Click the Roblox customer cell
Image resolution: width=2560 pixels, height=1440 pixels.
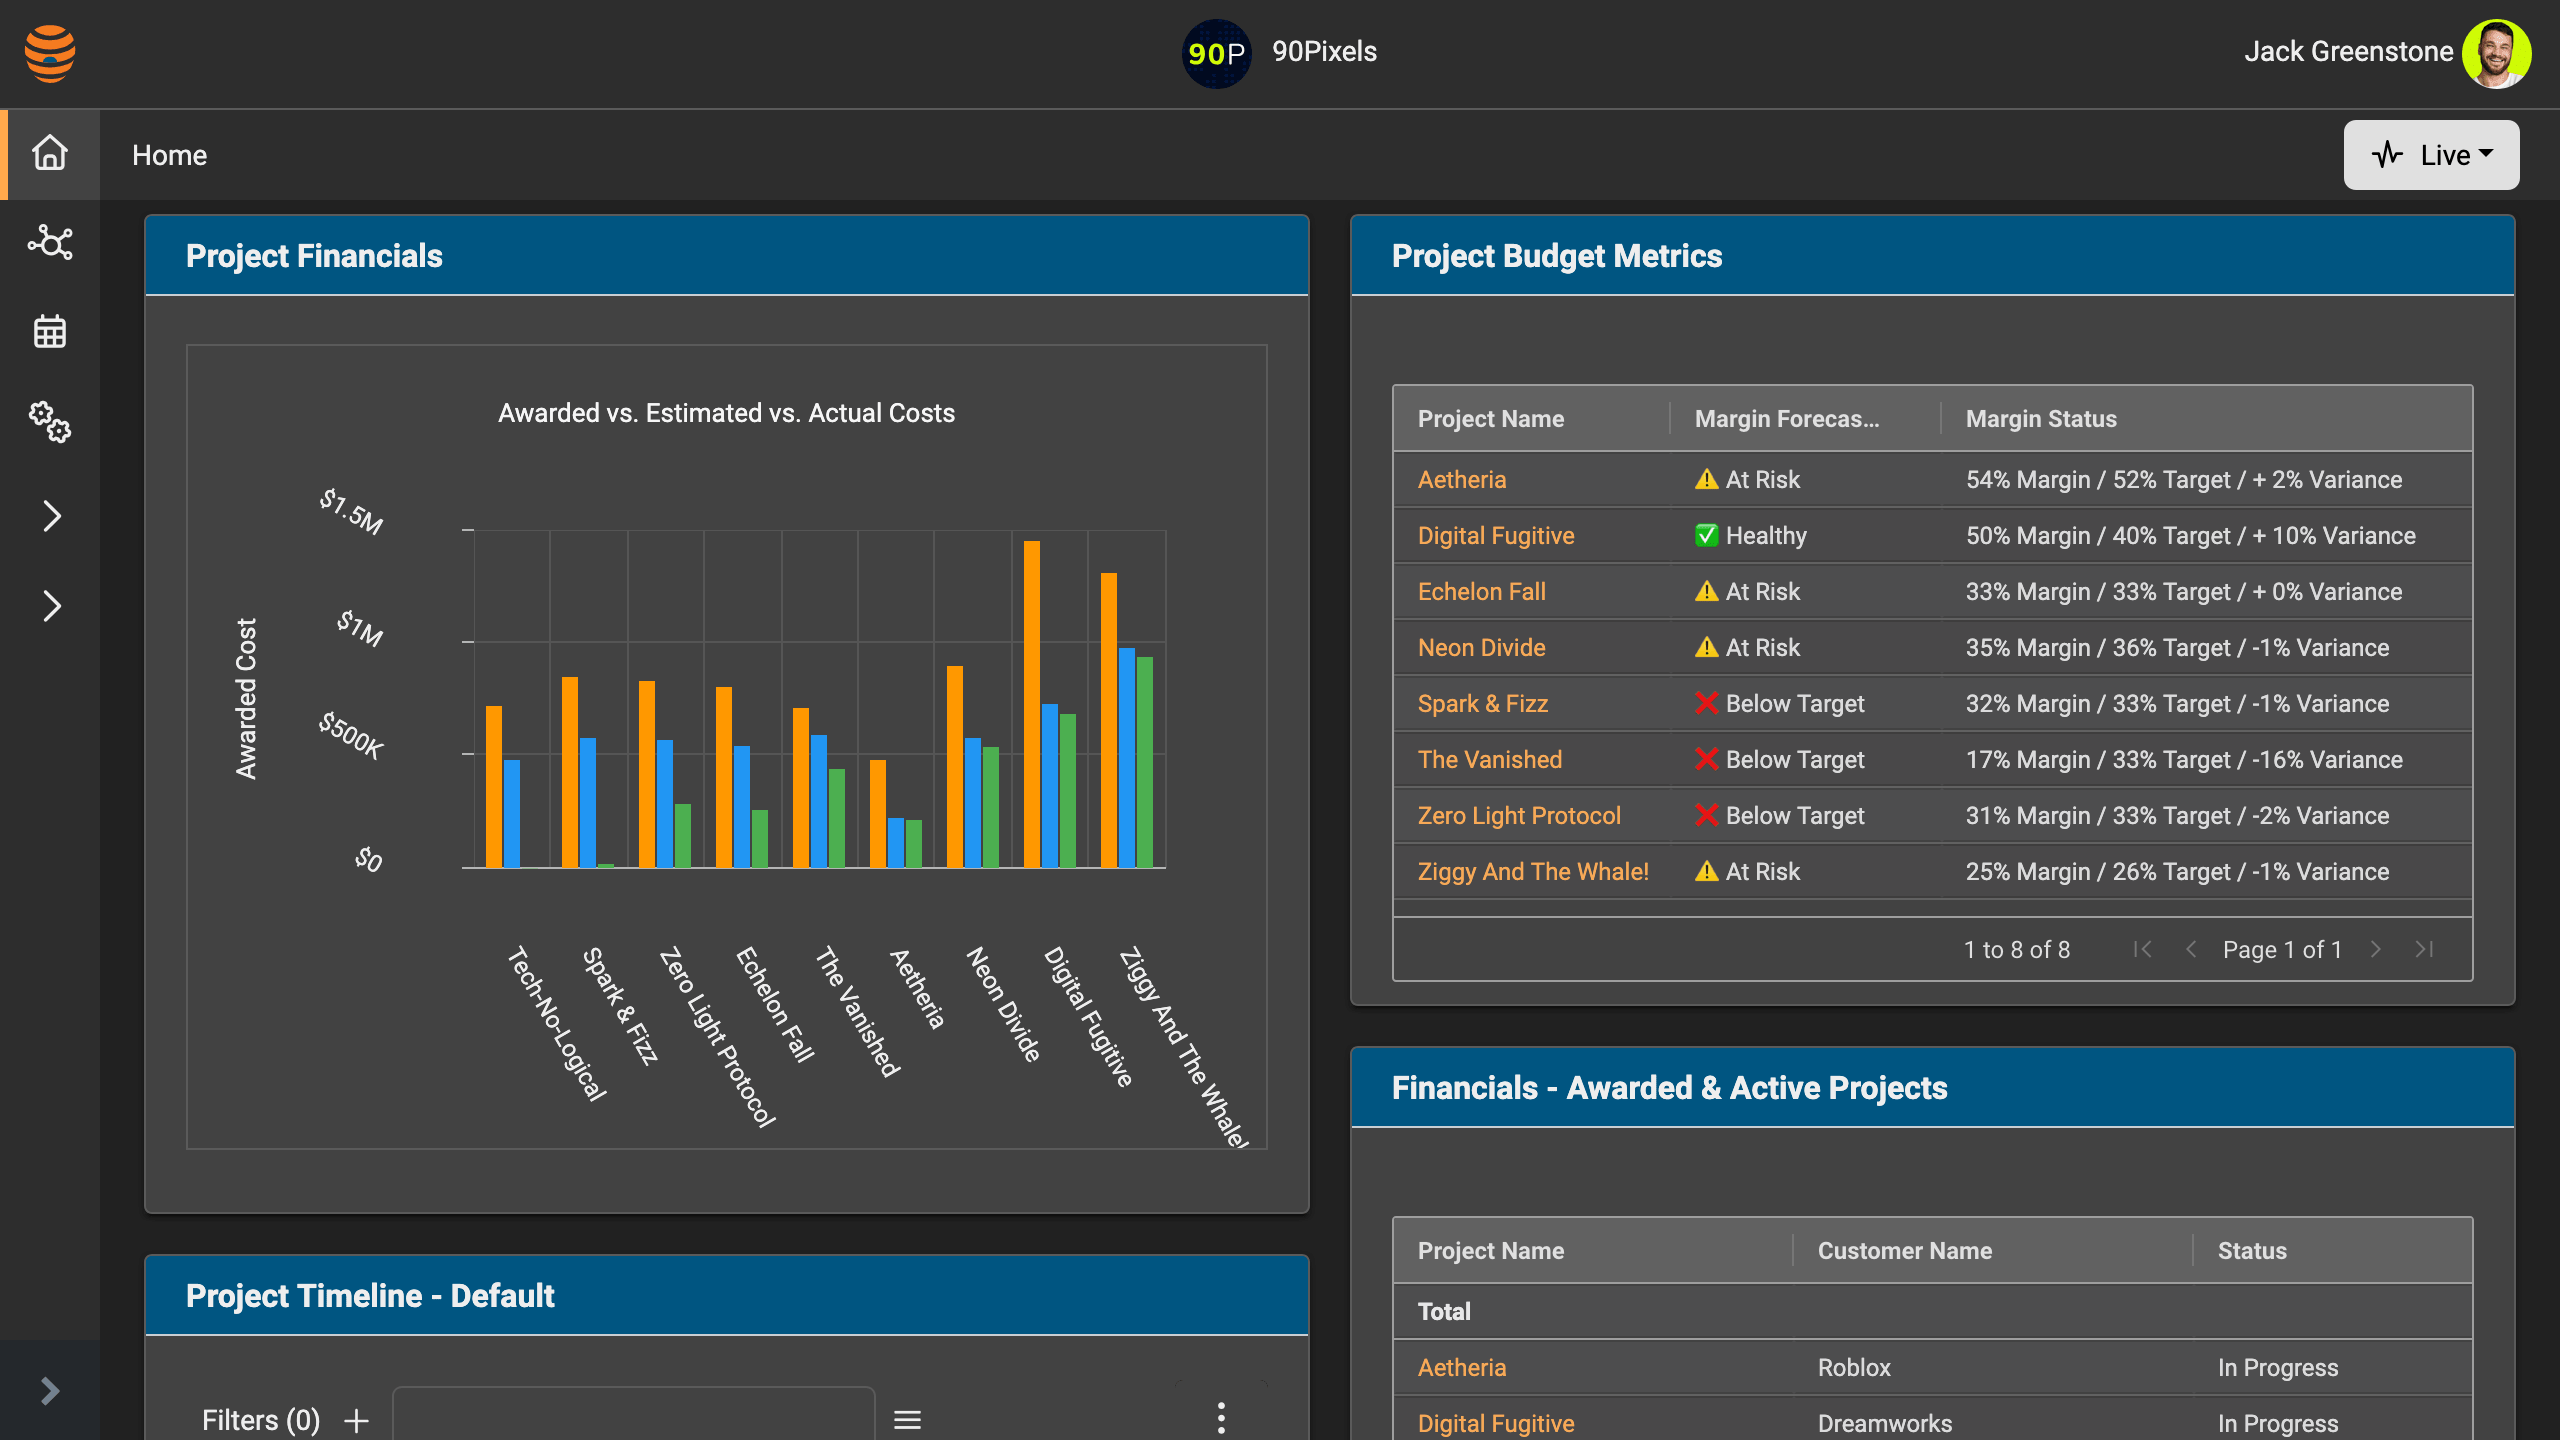click(x=1854, y=1367)
